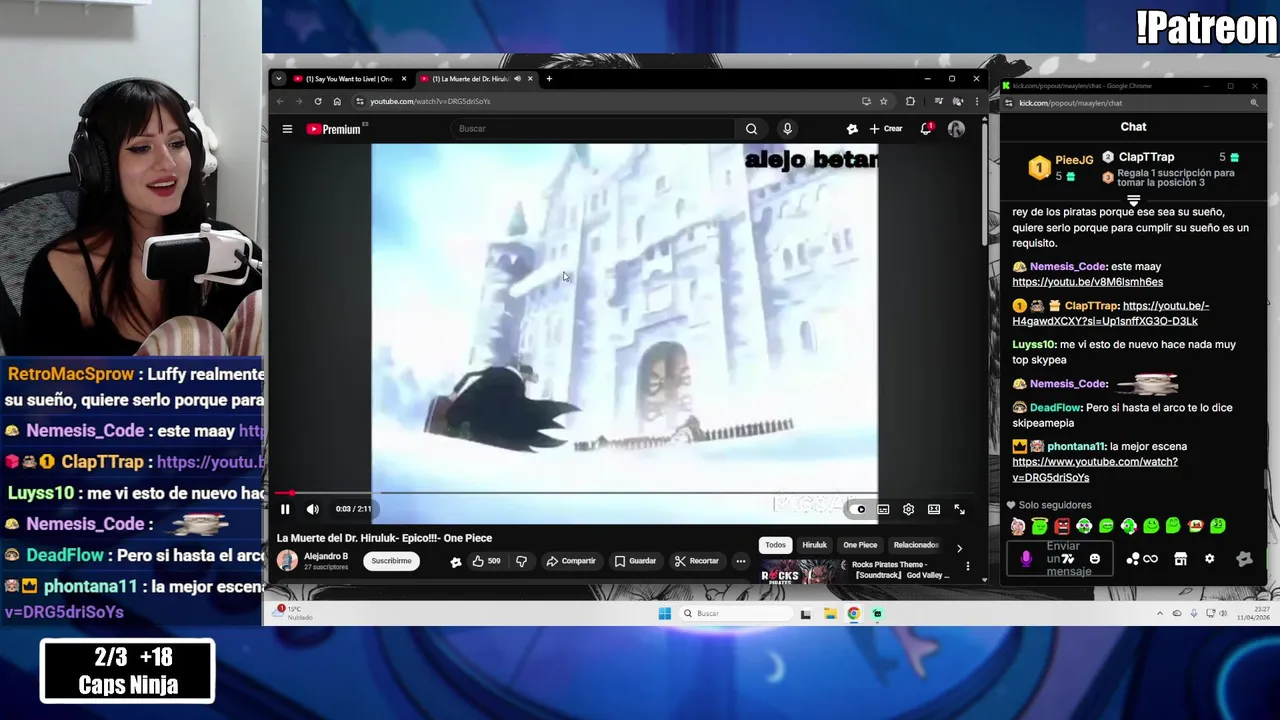This screenshot has height=720, width=1280.
Task: Show hidden system tray icons chevron
Action: point(1160,614)
